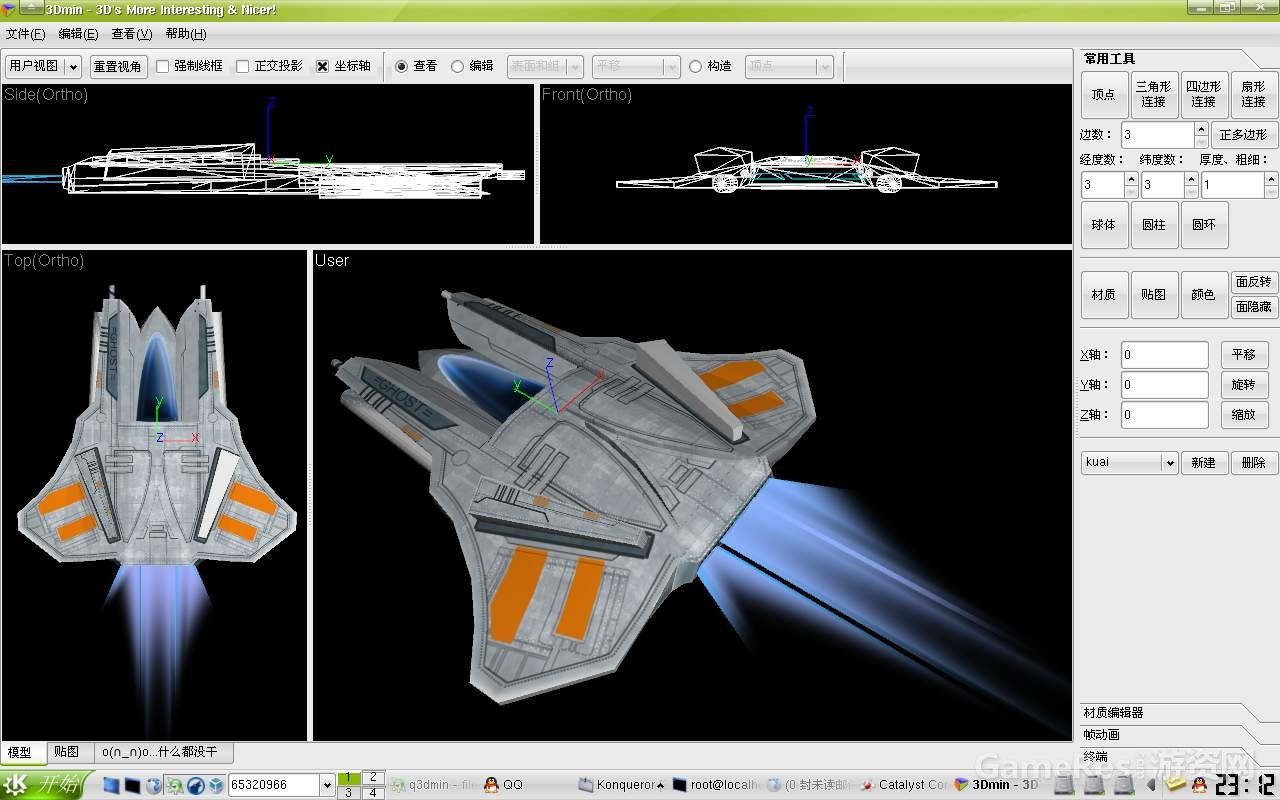The width and height of the screenshot is (1280, 800).
Task: Select the 三角形连接 triangle connect tool
Action: [1153, 93]
